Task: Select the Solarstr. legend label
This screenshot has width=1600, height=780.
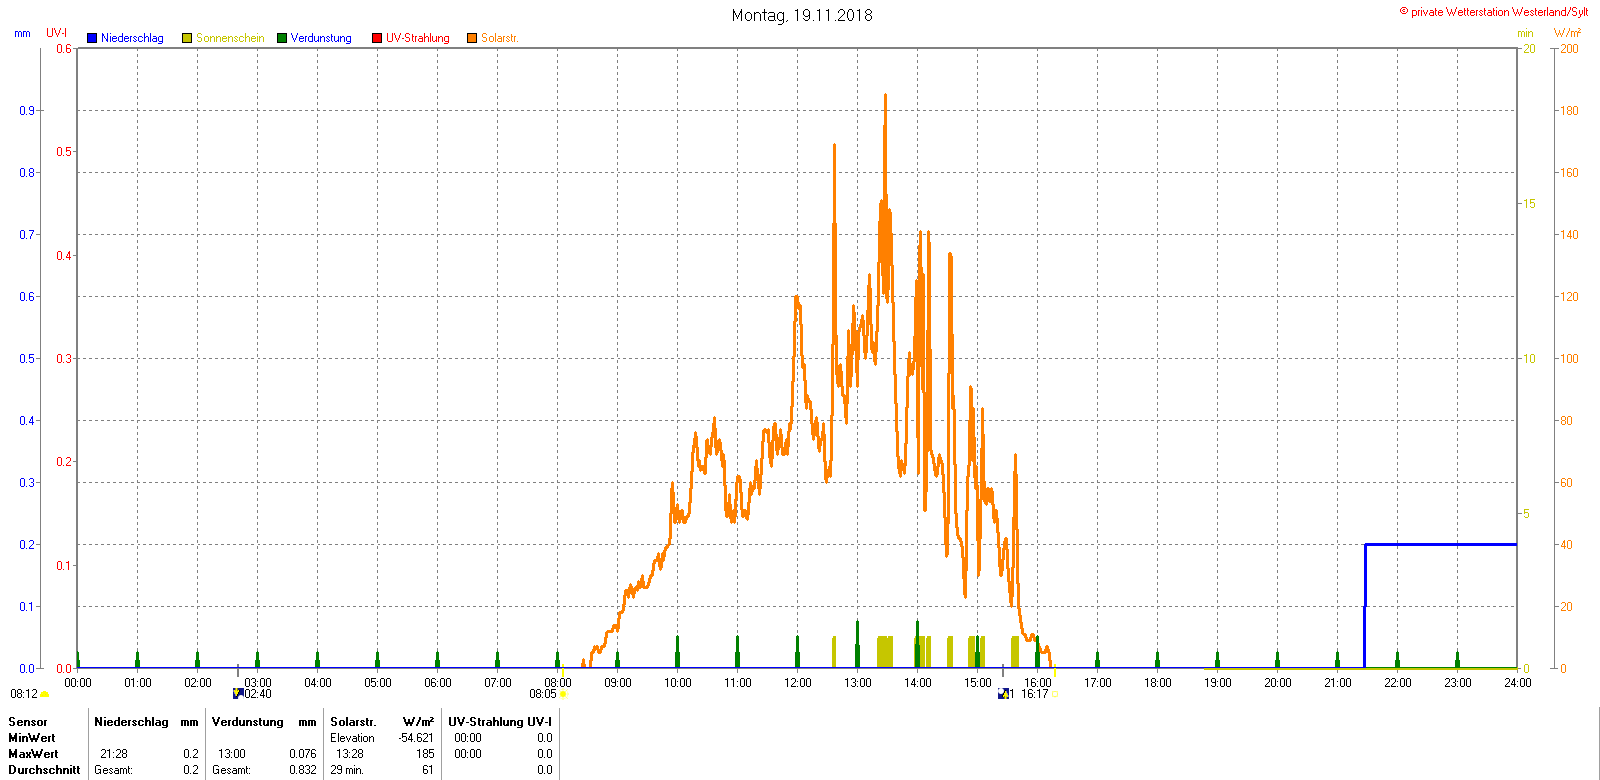Action: 500,38
